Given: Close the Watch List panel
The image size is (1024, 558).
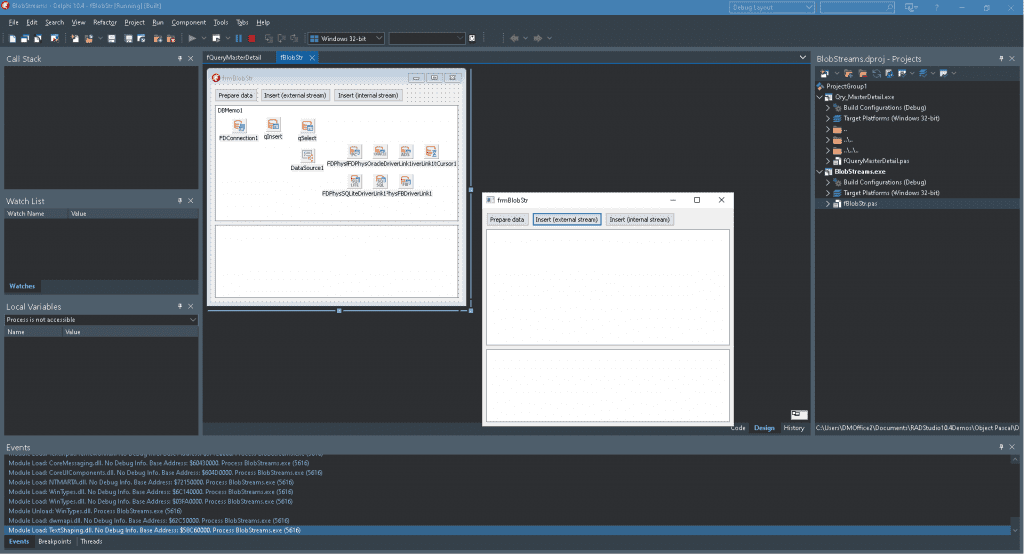Looking at the screenshot, I should [191, 201].
